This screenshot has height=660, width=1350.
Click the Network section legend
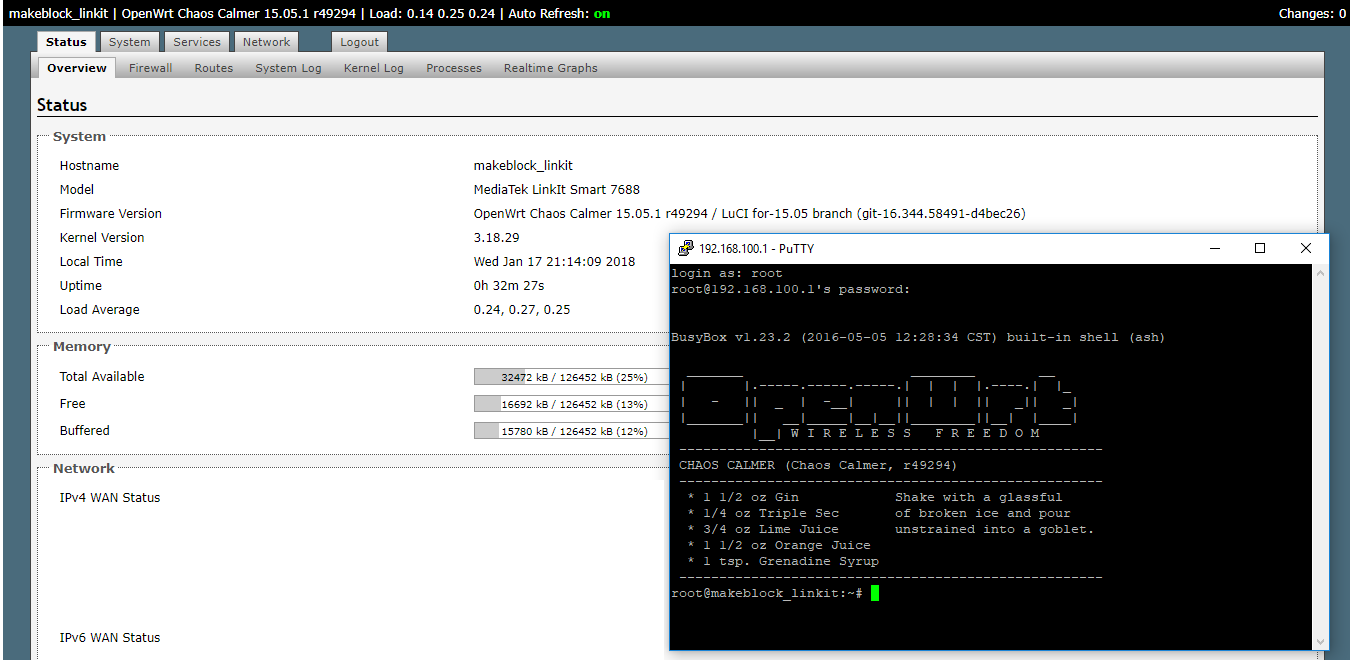84,468
